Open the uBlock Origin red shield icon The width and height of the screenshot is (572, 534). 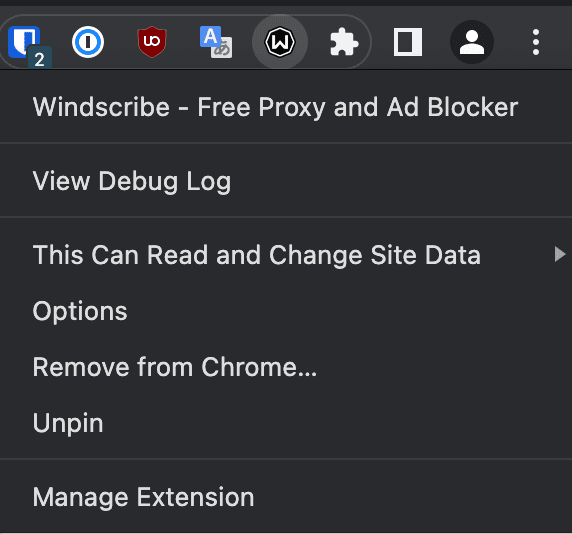click(x=152, y=42)
